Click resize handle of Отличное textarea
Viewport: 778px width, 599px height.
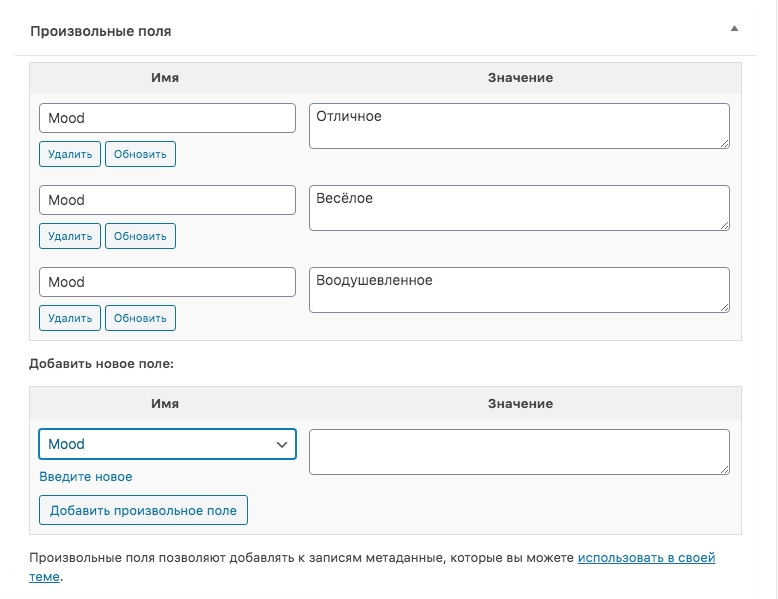(724, 143)
